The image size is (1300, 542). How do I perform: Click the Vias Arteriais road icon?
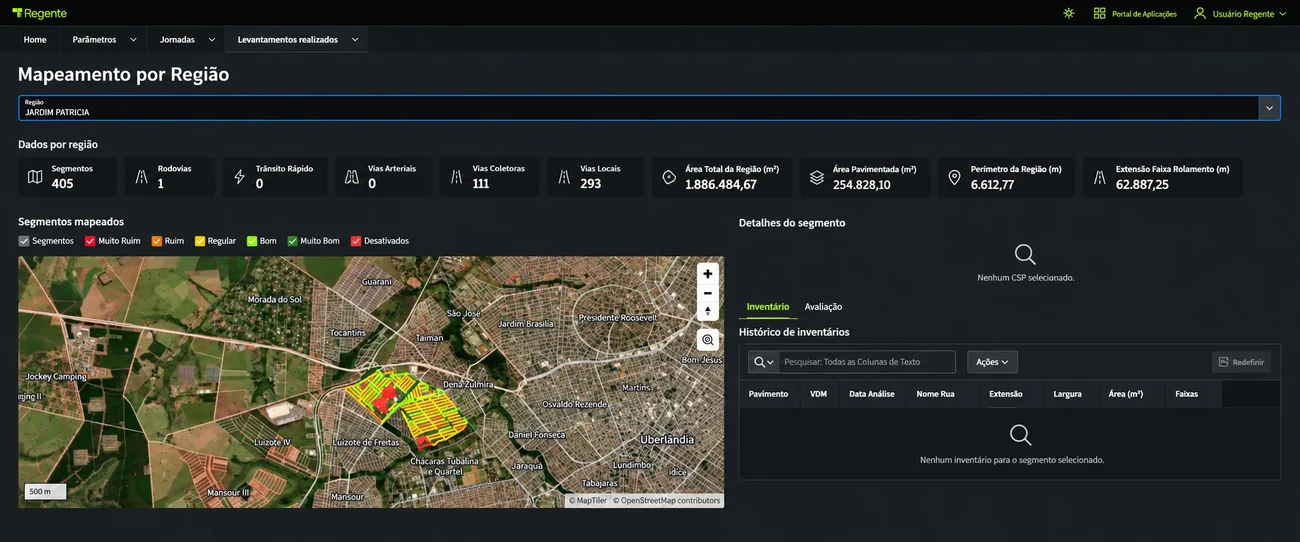click(352, 177)
